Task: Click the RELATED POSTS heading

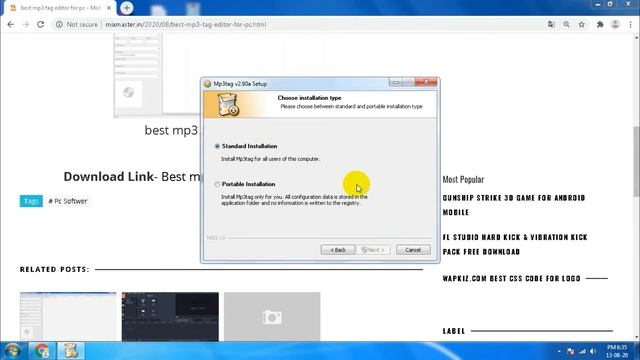Action: [x=54, y=269]
